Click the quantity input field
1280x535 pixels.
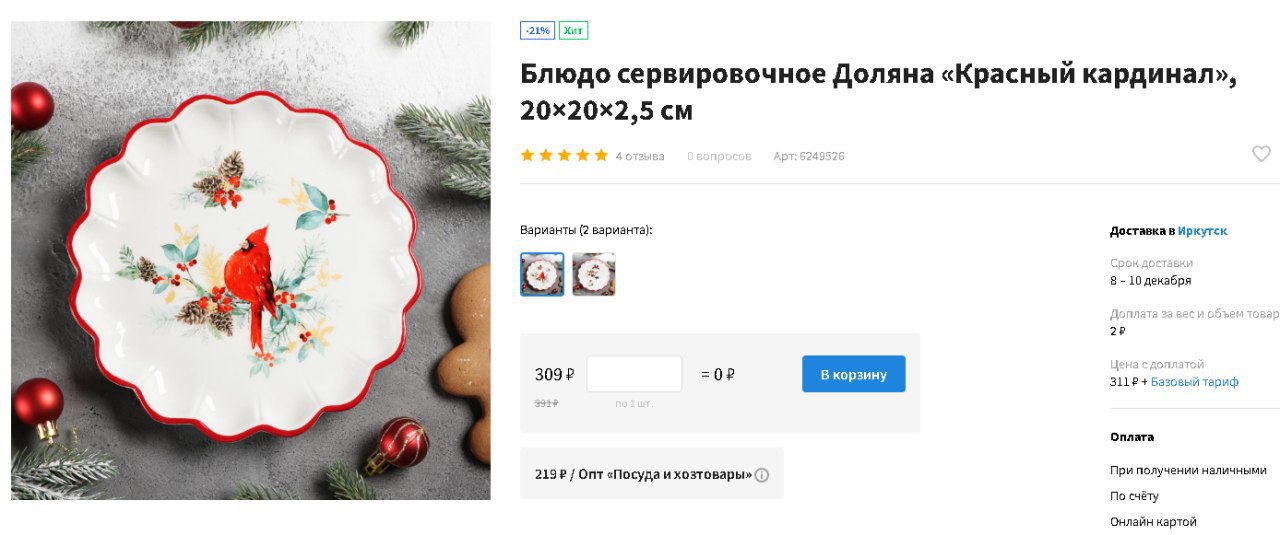pyautogui.click(x=634, y=374)
